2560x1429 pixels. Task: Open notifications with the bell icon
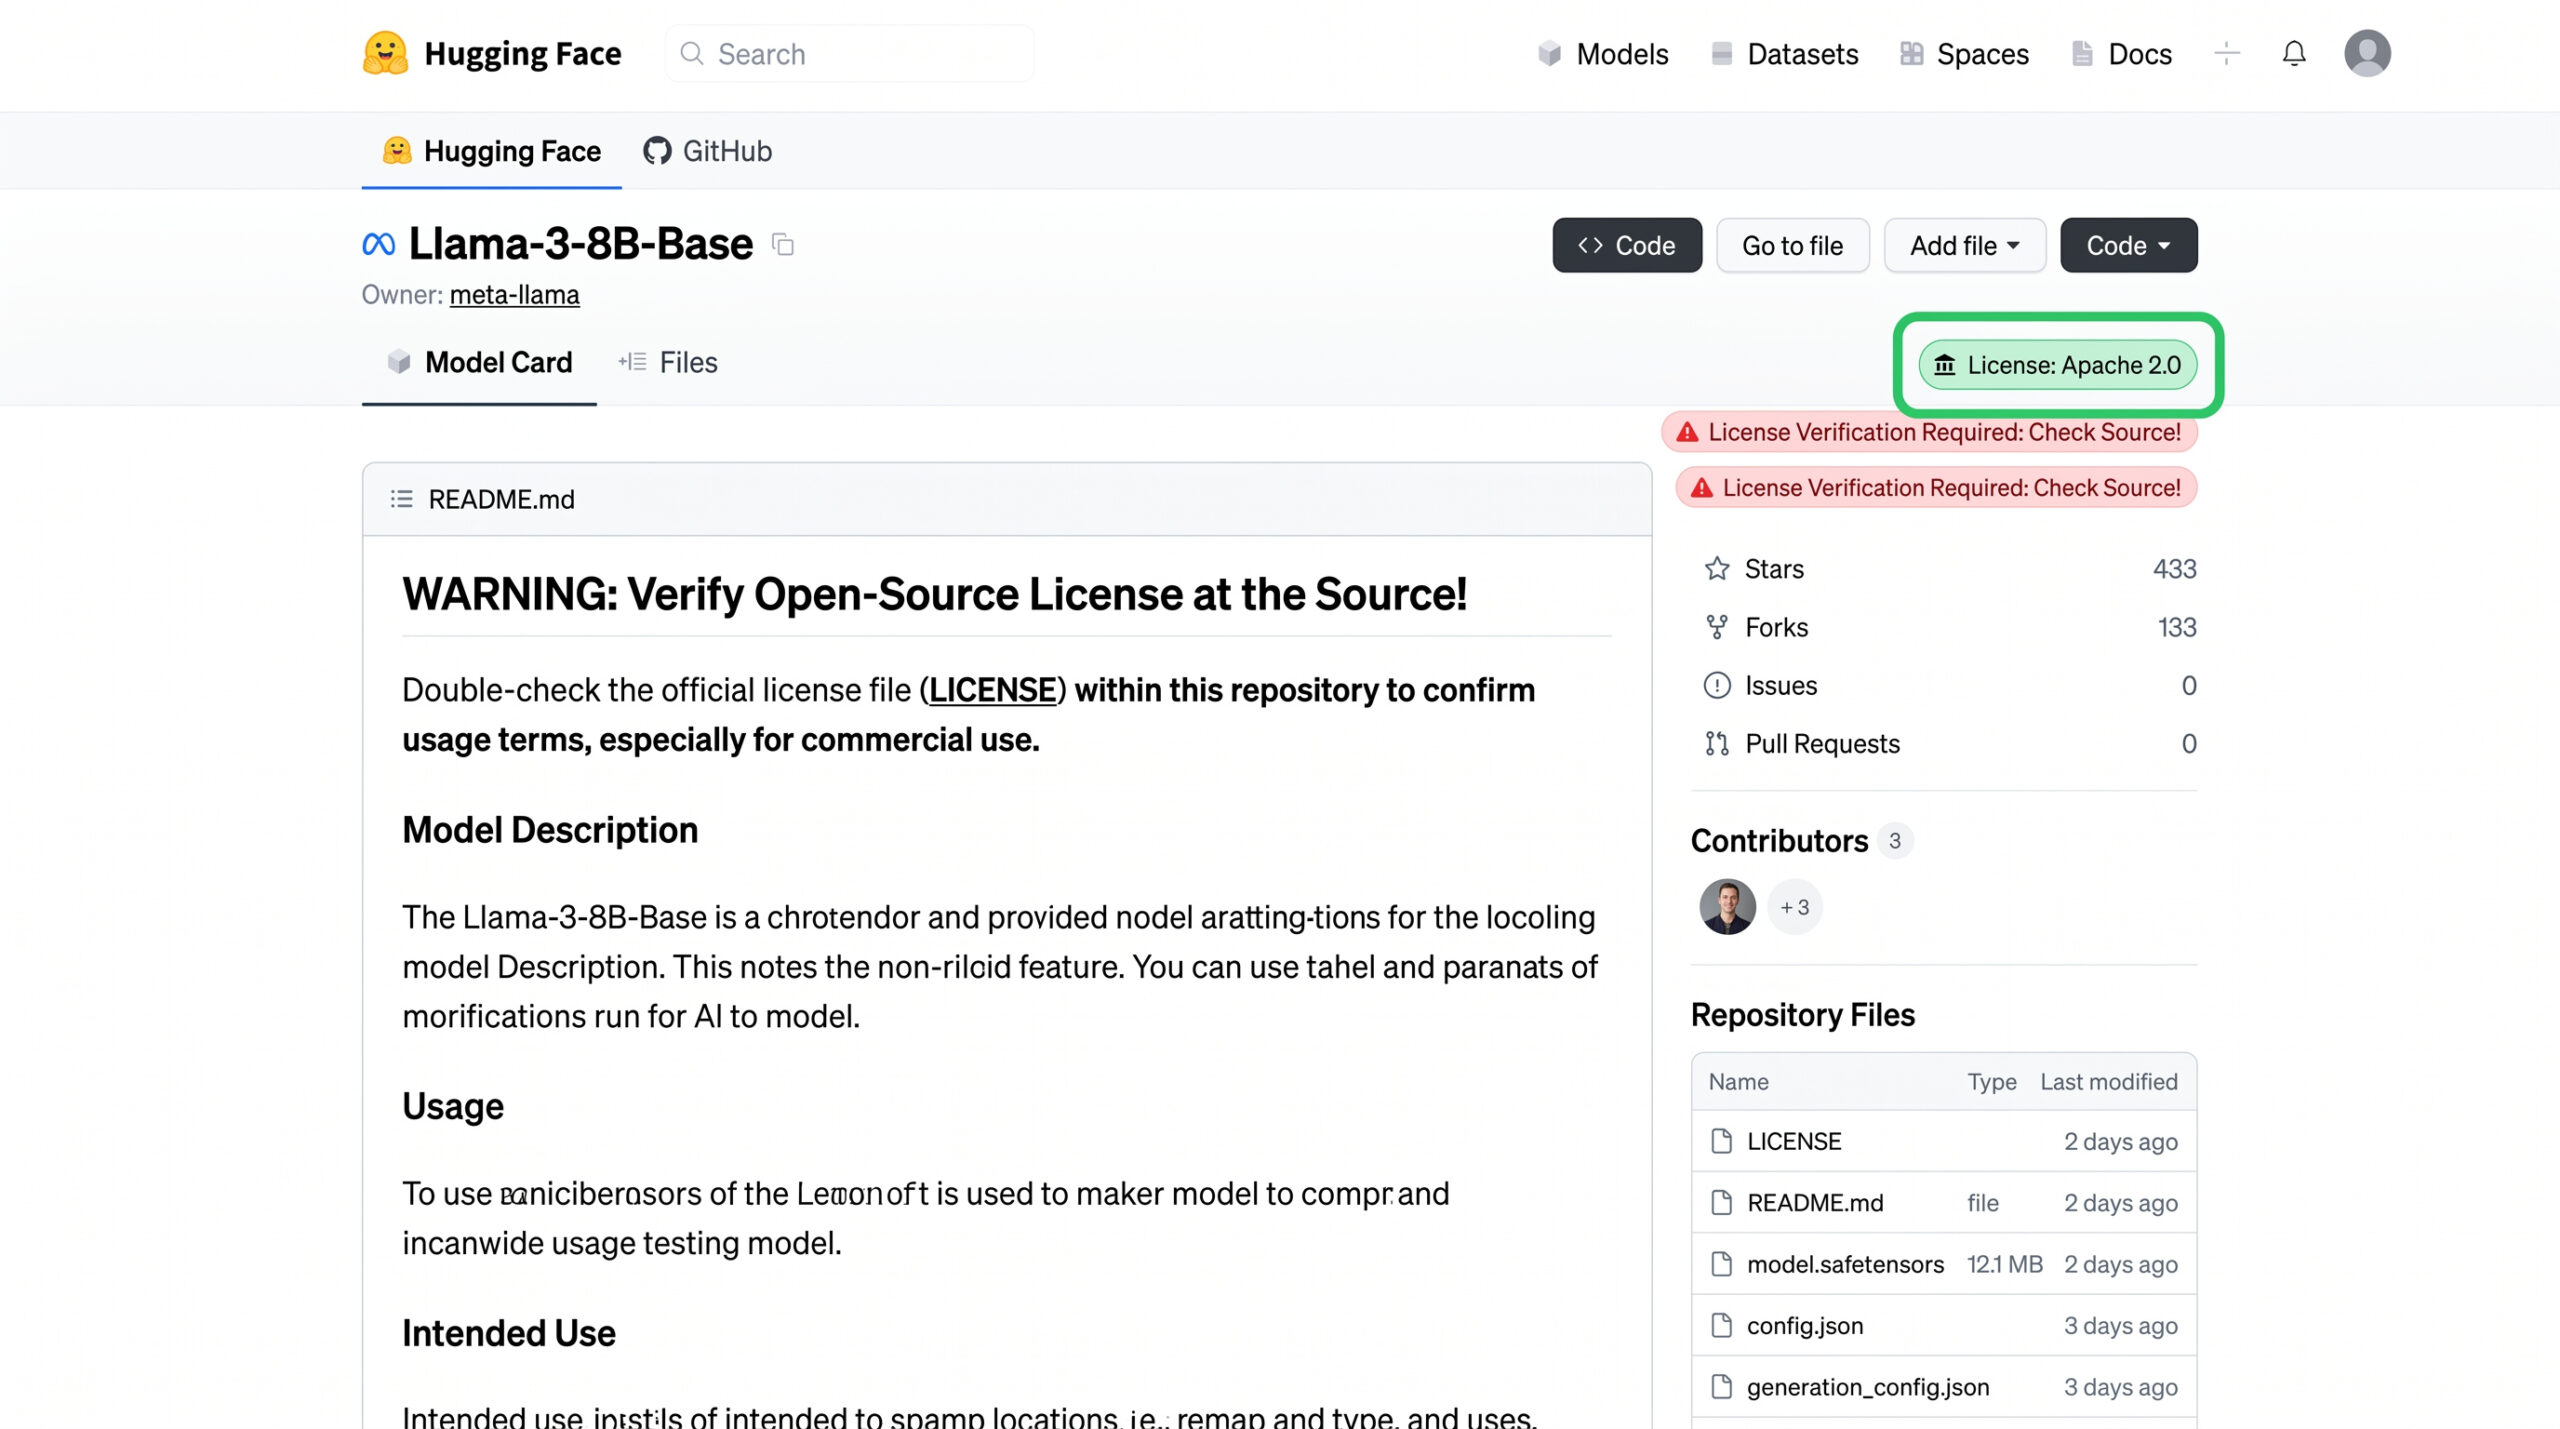coord(2294,53)
